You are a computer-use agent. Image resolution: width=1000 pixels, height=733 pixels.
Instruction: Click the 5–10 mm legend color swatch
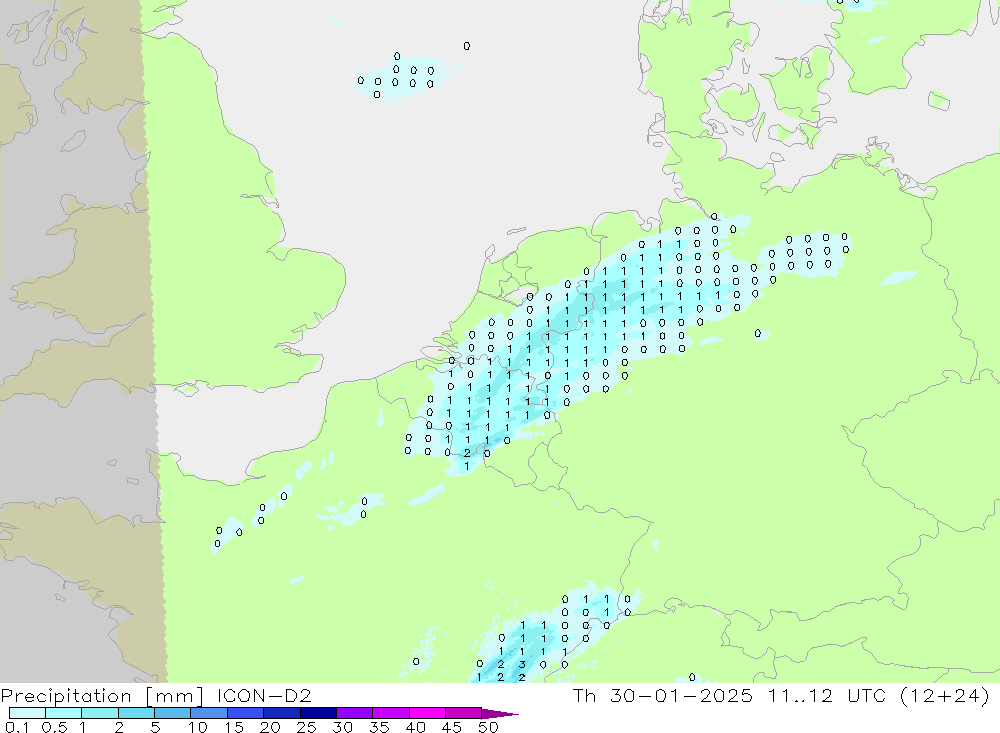173,713
